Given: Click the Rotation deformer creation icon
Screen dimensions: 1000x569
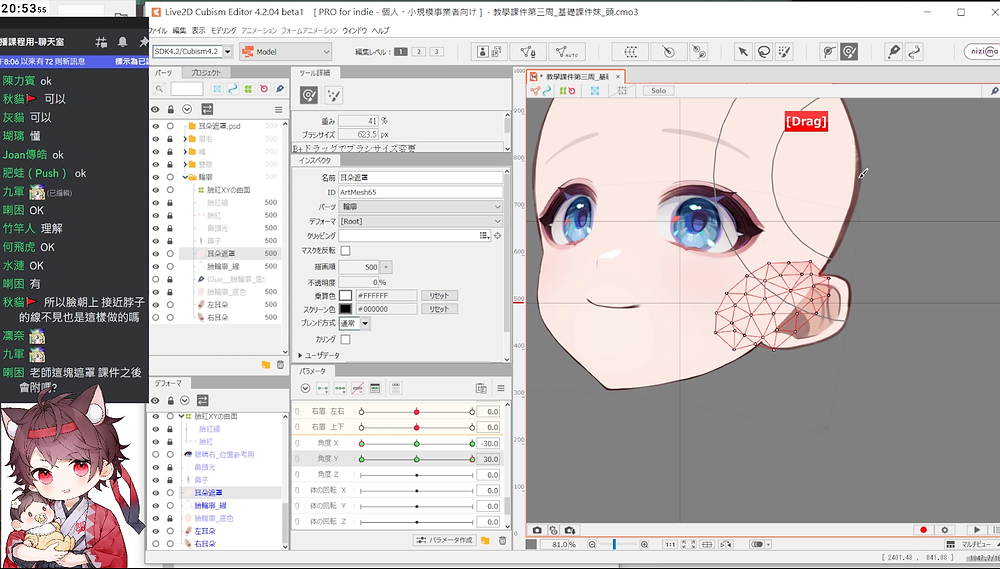Looking at the screenshot, I should click(x=668, y=52).
